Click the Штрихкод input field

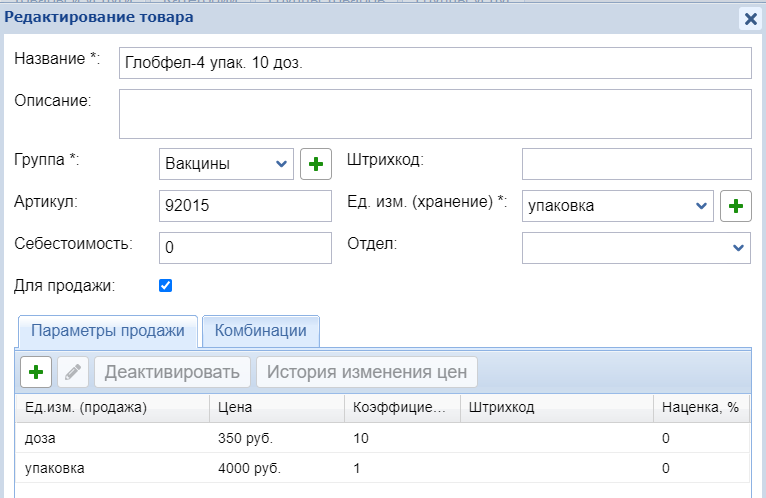pos(636,164)
